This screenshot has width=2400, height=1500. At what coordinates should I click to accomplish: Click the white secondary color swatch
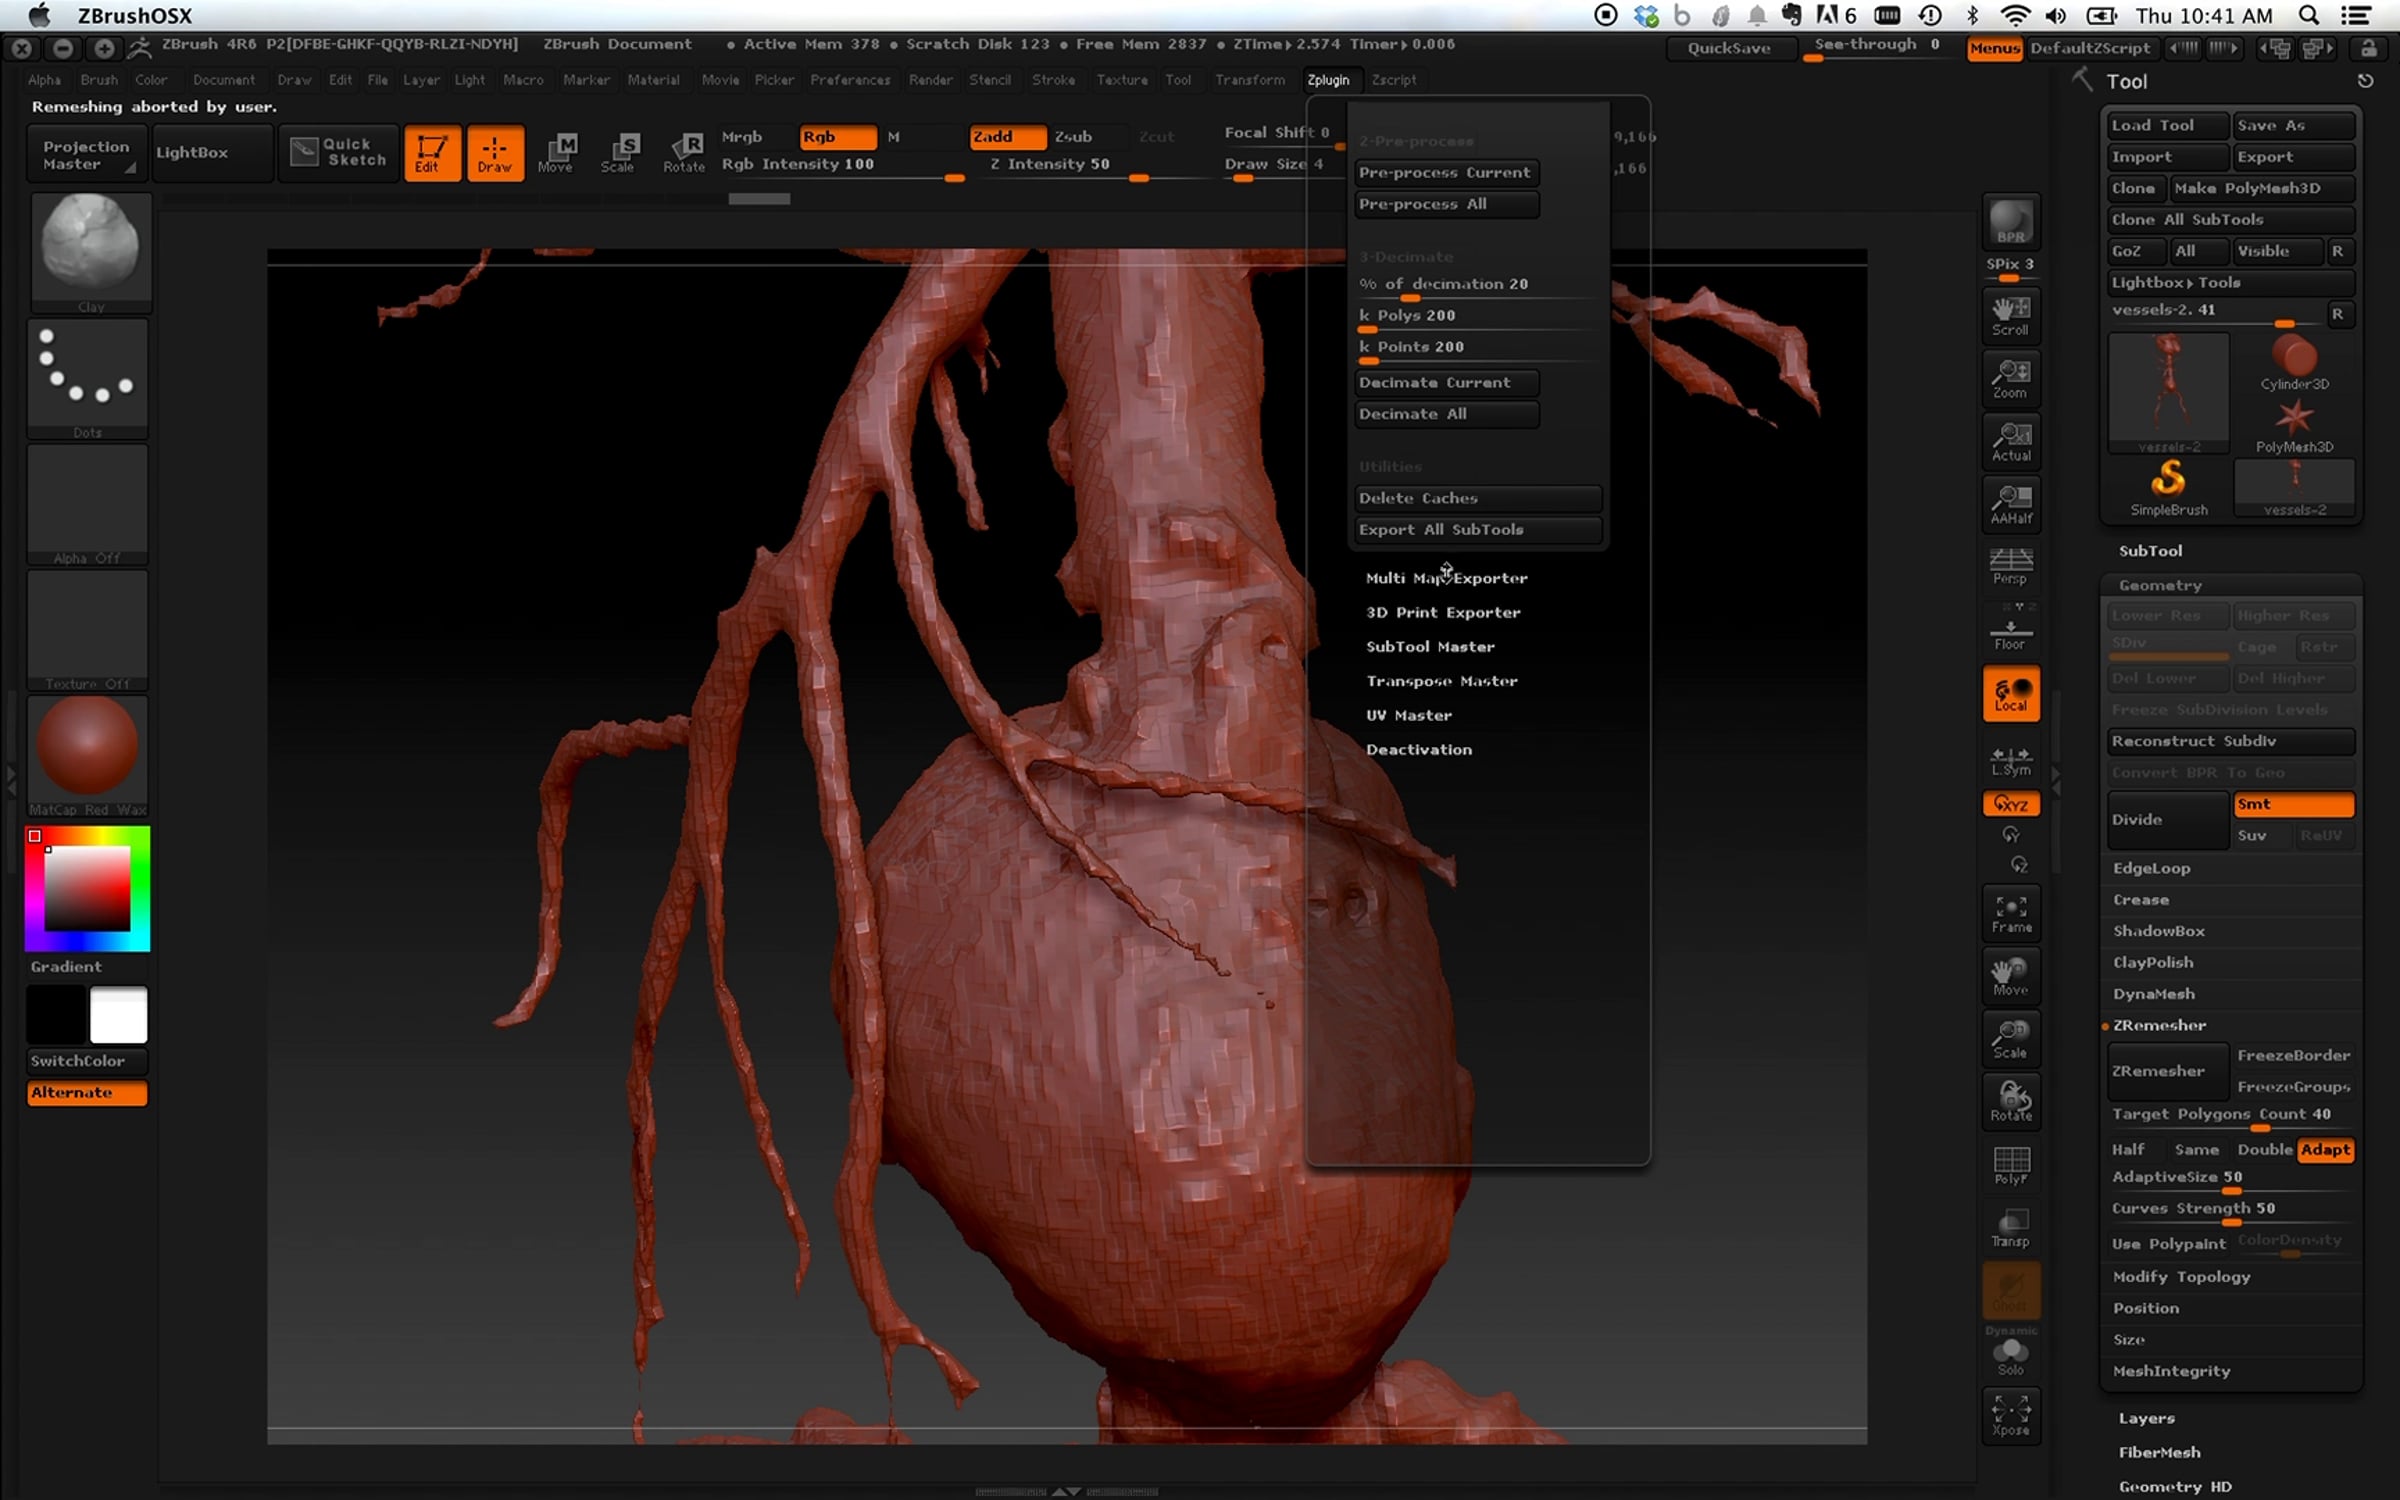click(118, 1015)
